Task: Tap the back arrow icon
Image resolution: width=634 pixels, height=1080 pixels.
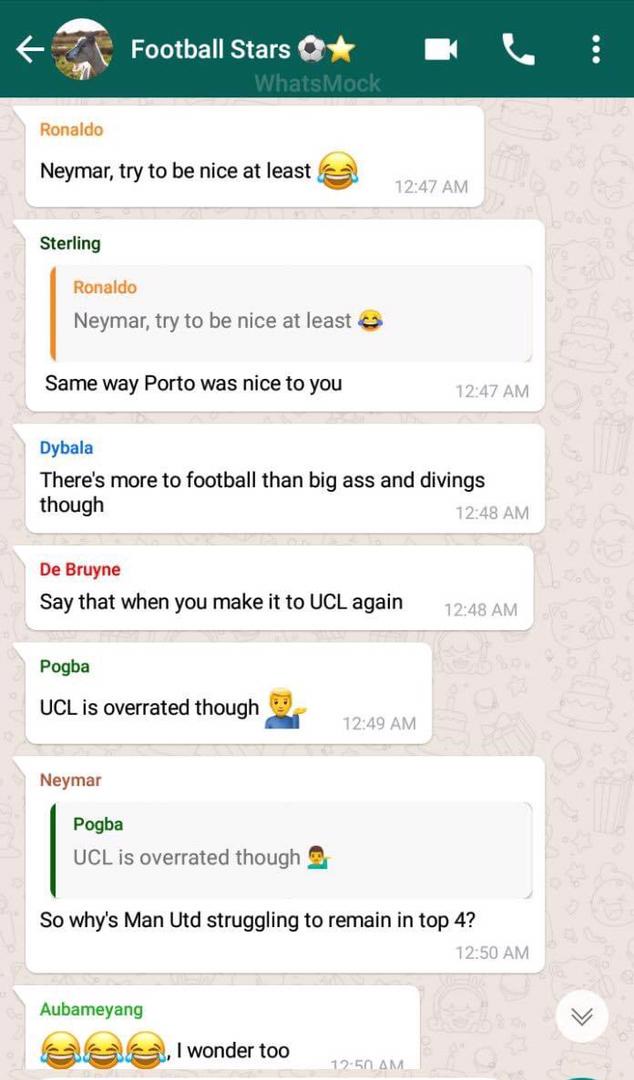Action: click(30, 50)
